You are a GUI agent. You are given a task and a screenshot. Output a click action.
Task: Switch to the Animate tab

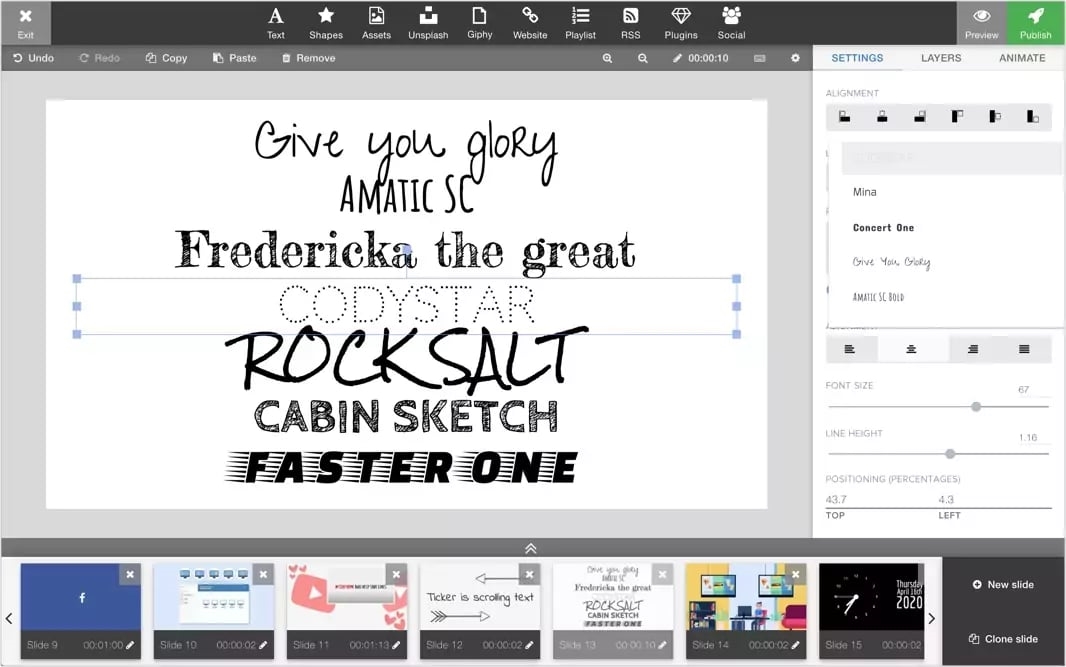[x=1022, y=58]
